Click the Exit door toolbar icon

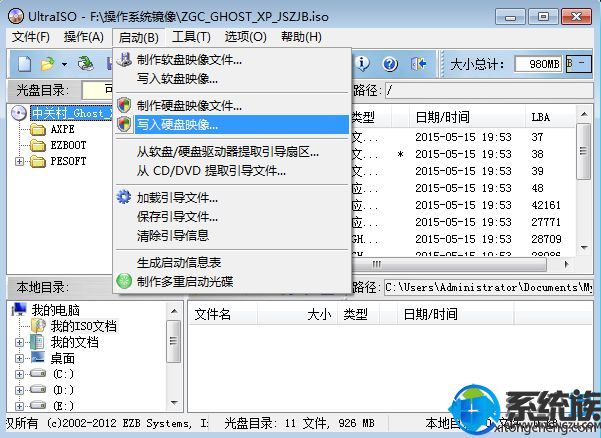[418, 64]
